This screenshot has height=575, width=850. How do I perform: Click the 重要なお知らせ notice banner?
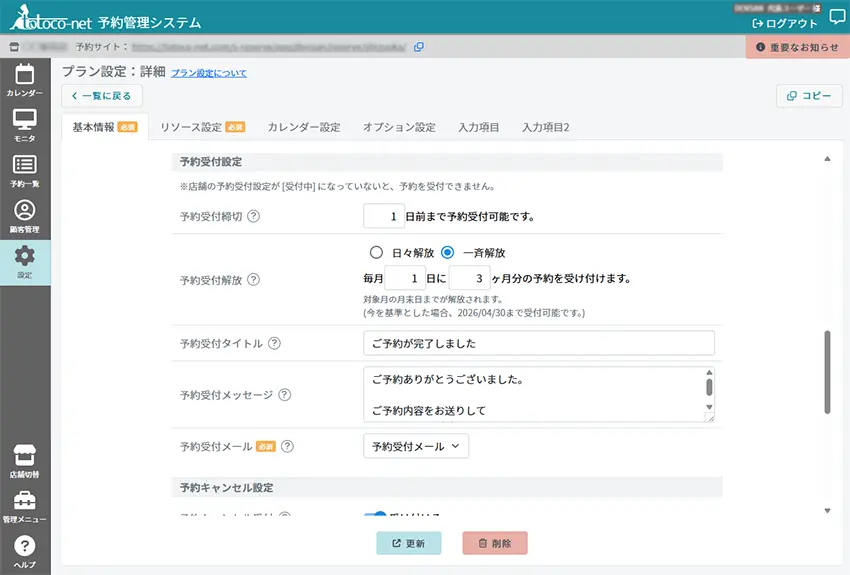[x=797, y=47]
